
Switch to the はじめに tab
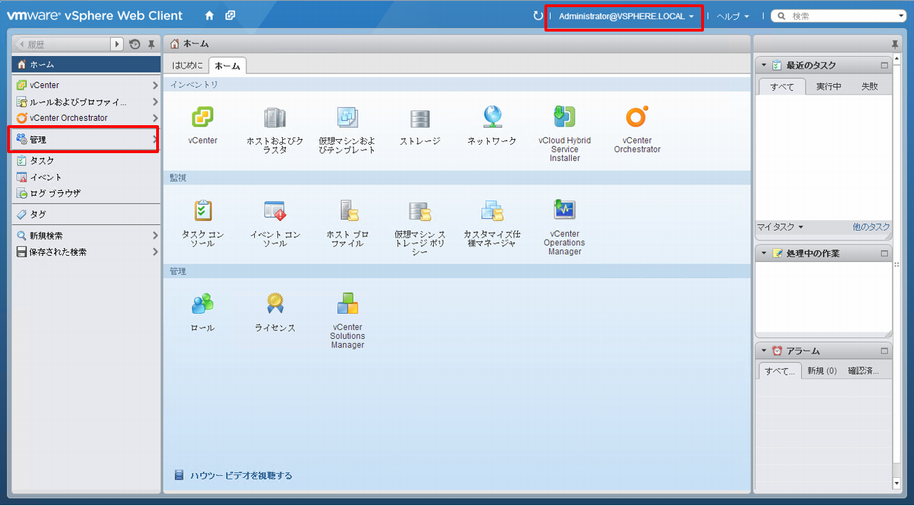tap(188, 66)
